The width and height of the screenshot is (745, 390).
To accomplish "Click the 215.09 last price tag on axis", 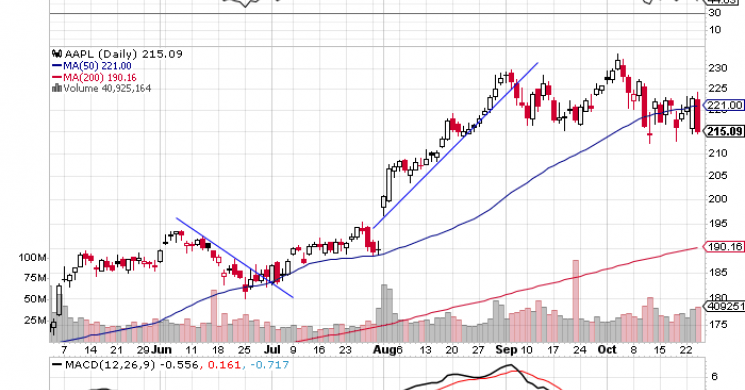I will [724, 131].
